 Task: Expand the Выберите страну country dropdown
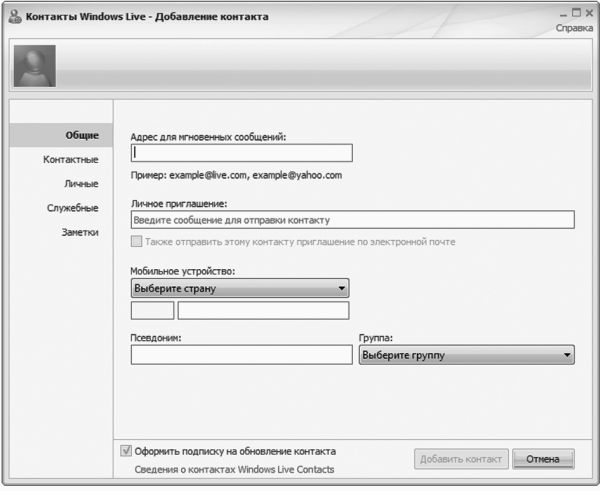[x=240, y=289]
